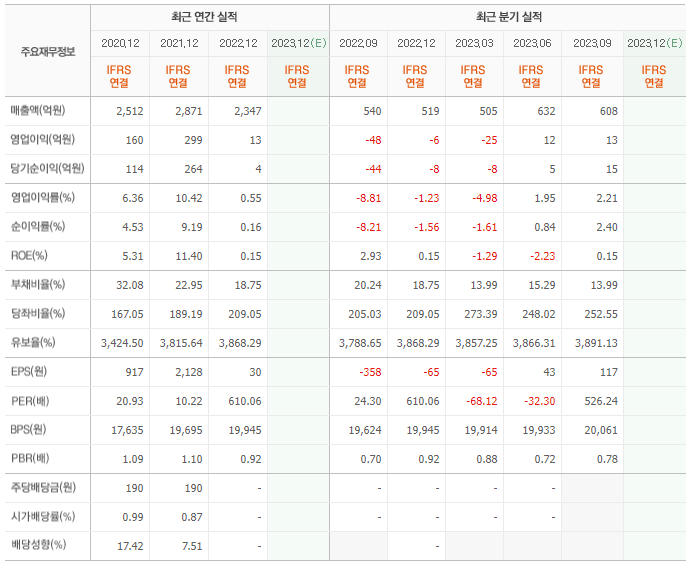The height and width of the screenshot is (564, 694).
Task: Select the 매출액(억원) row label
Action: point(38,111)
